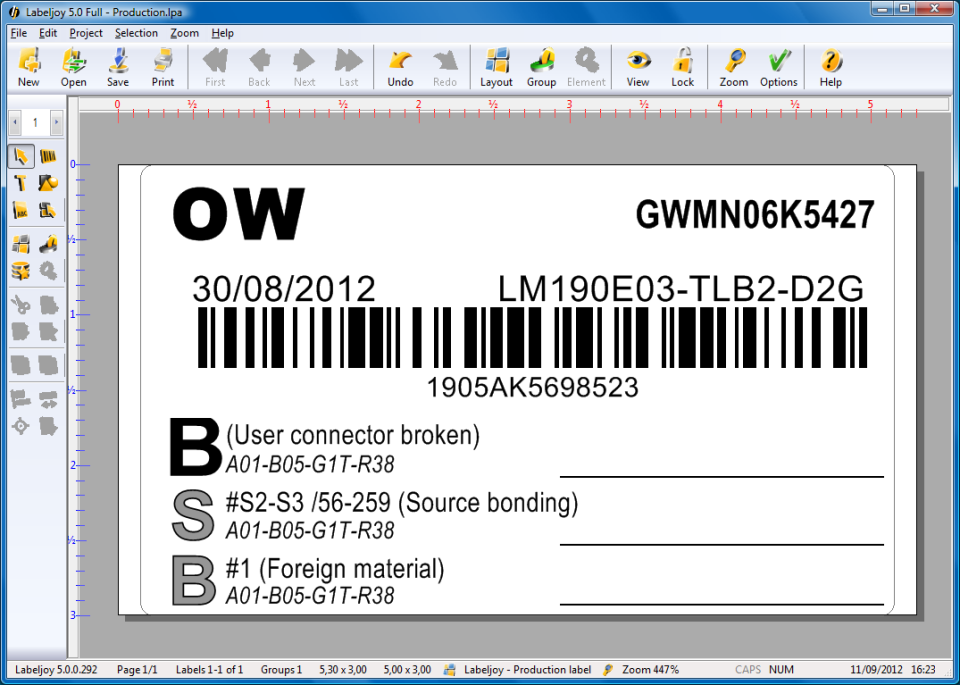Open the Zoom menu in menu bar
The width and height of the screenshot is (960, 685).
[x=184, y=33]
